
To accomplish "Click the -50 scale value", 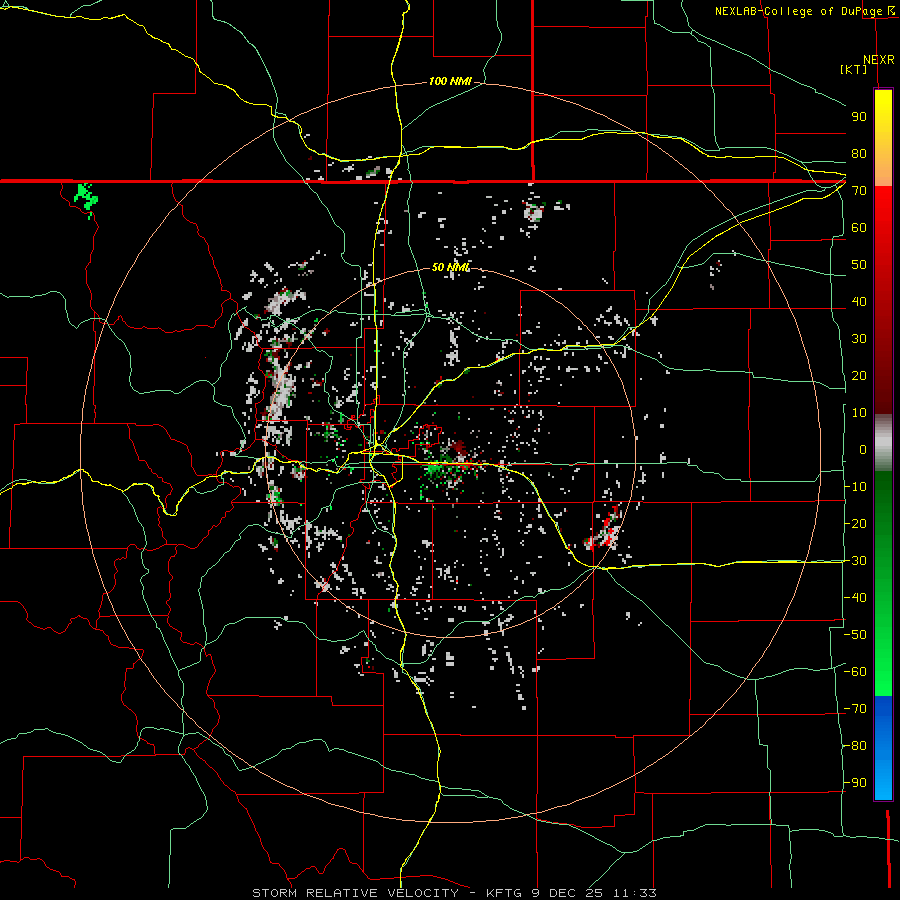I will point(855,635).
